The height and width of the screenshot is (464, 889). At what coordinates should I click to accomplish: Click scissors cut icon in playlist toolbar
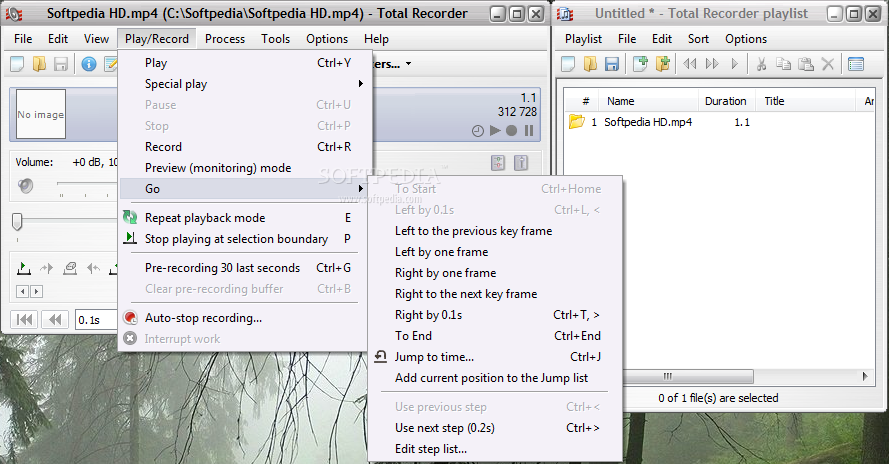761,64
